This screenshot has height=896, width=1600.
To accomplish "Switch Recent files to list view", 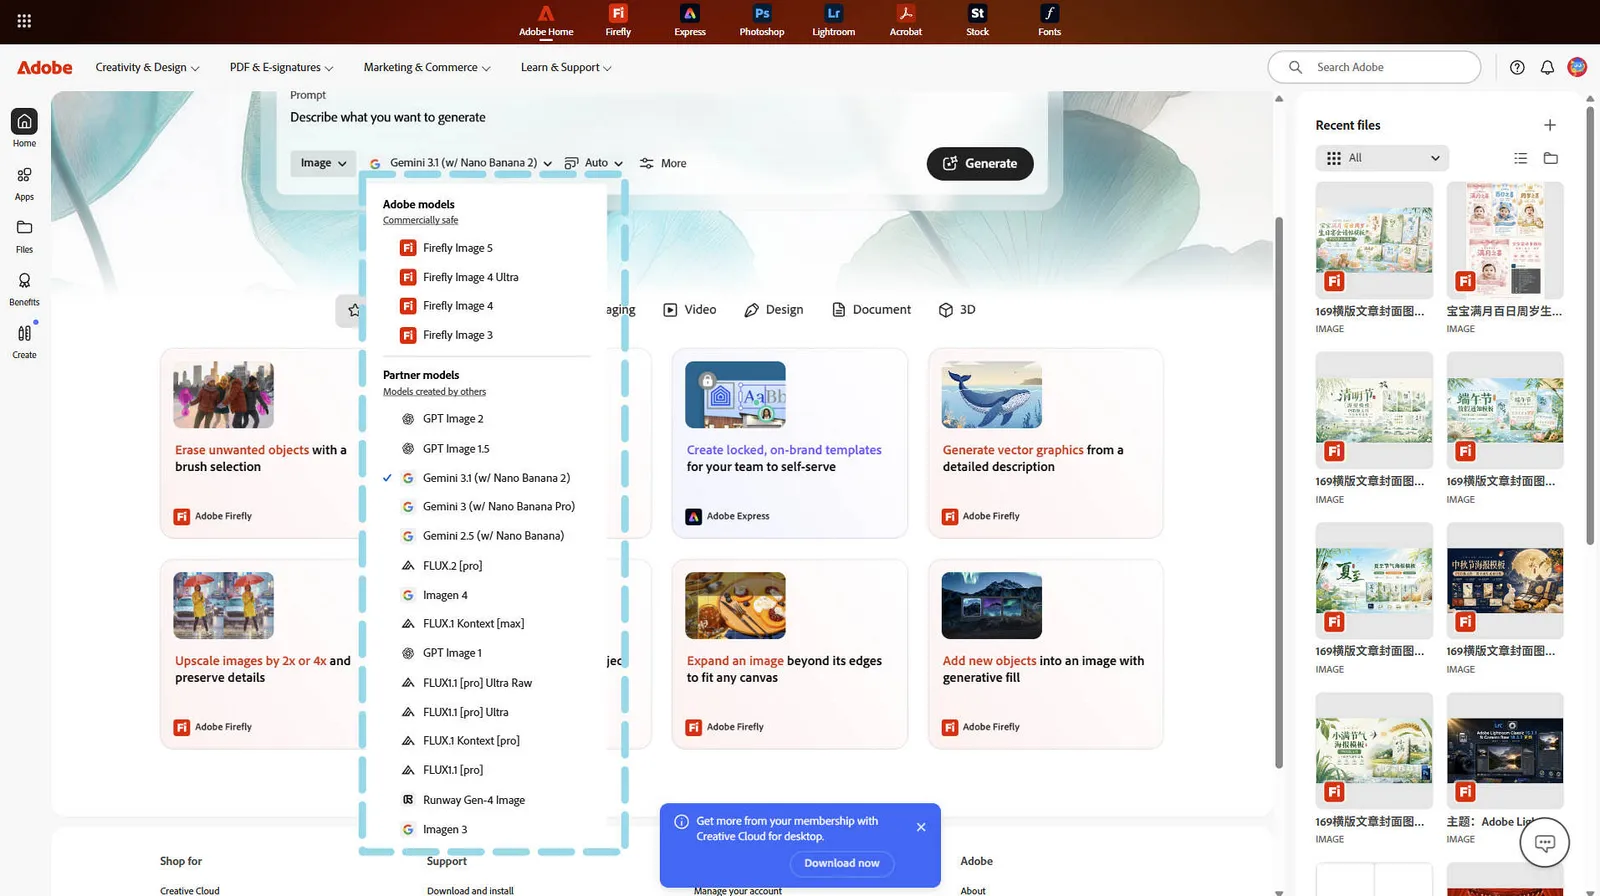I will tap(1520, 158).
